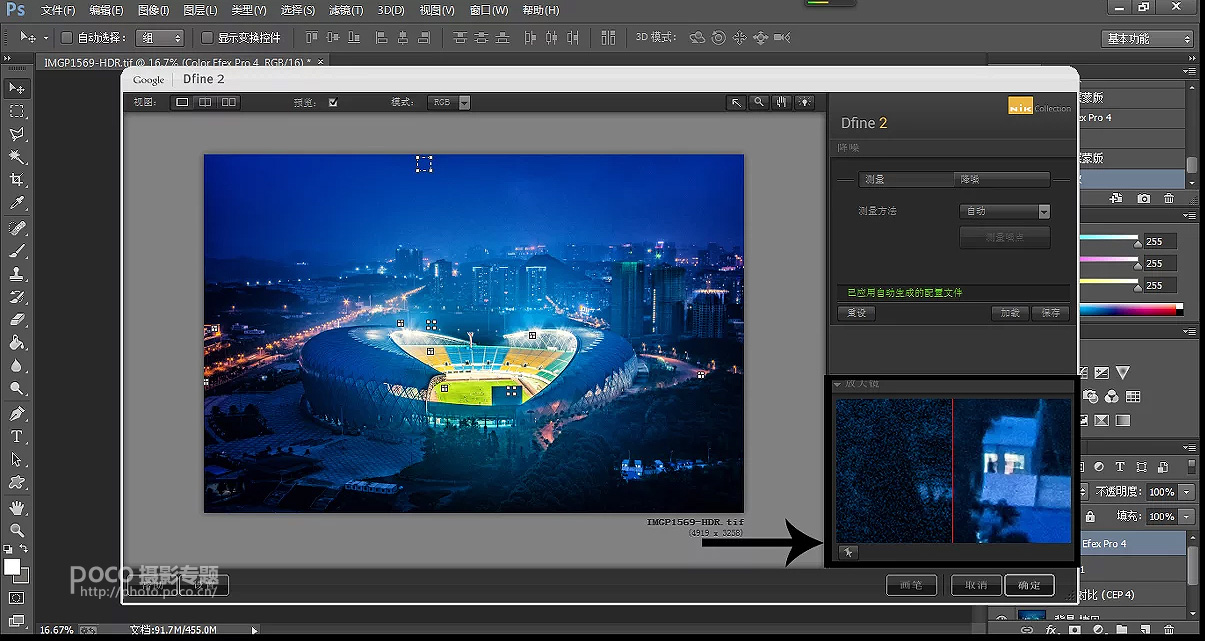Open the 测量方法 自动 dropdown
This screenshot has width=1205, height=641.
point(1005,211)
